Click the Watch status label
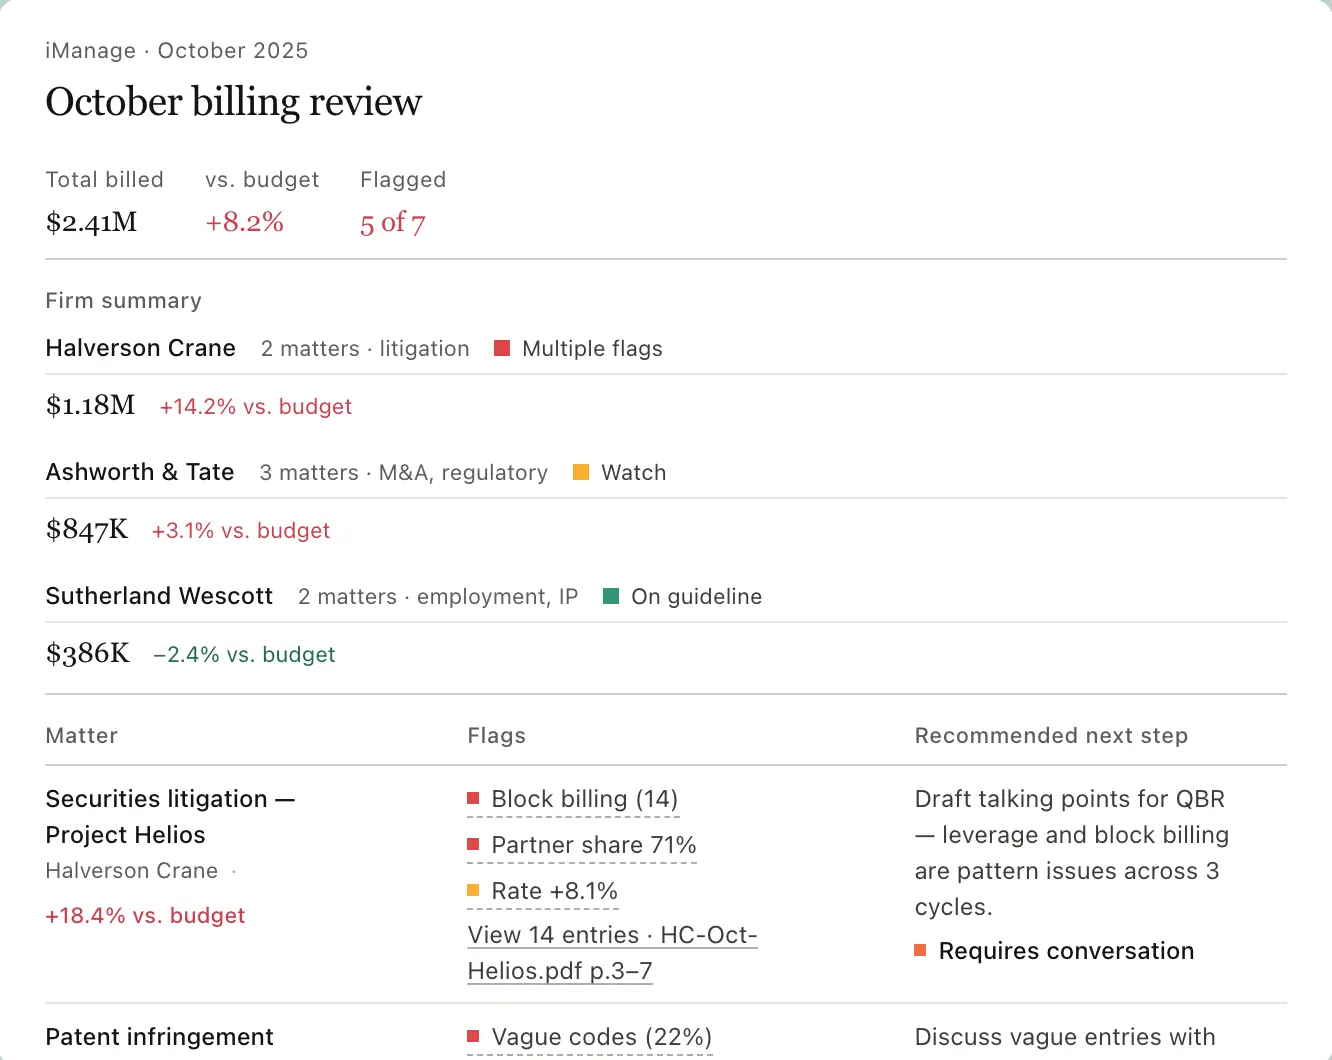Image resolution: width=1332 pixels, height=1060 pixels. [634, 473]
